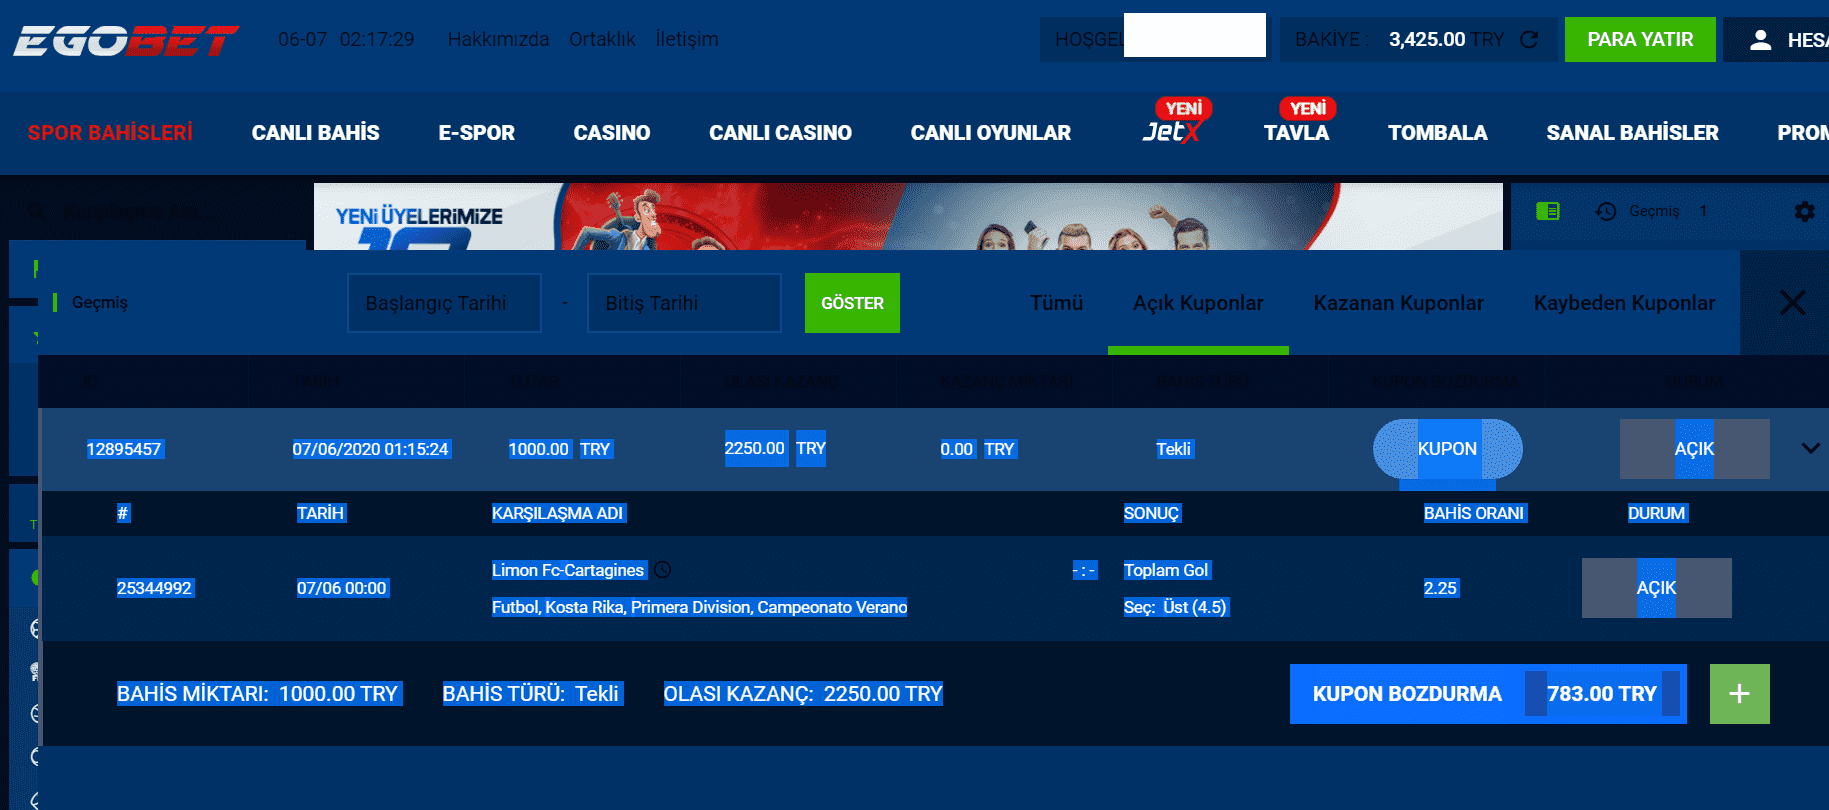Click the EGOBET logo

coord(126,40)
